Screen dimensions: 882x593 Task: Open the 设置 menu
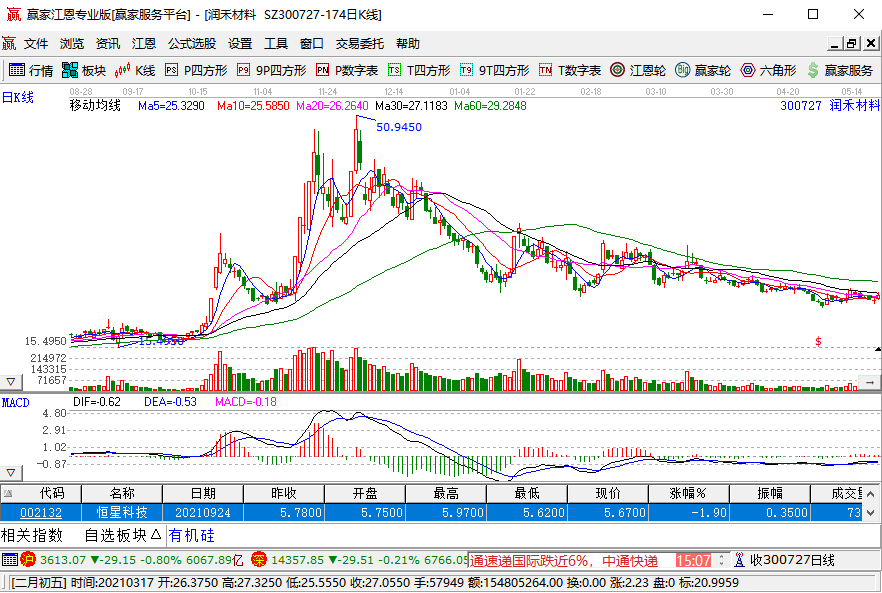click(x=240, y=43)
